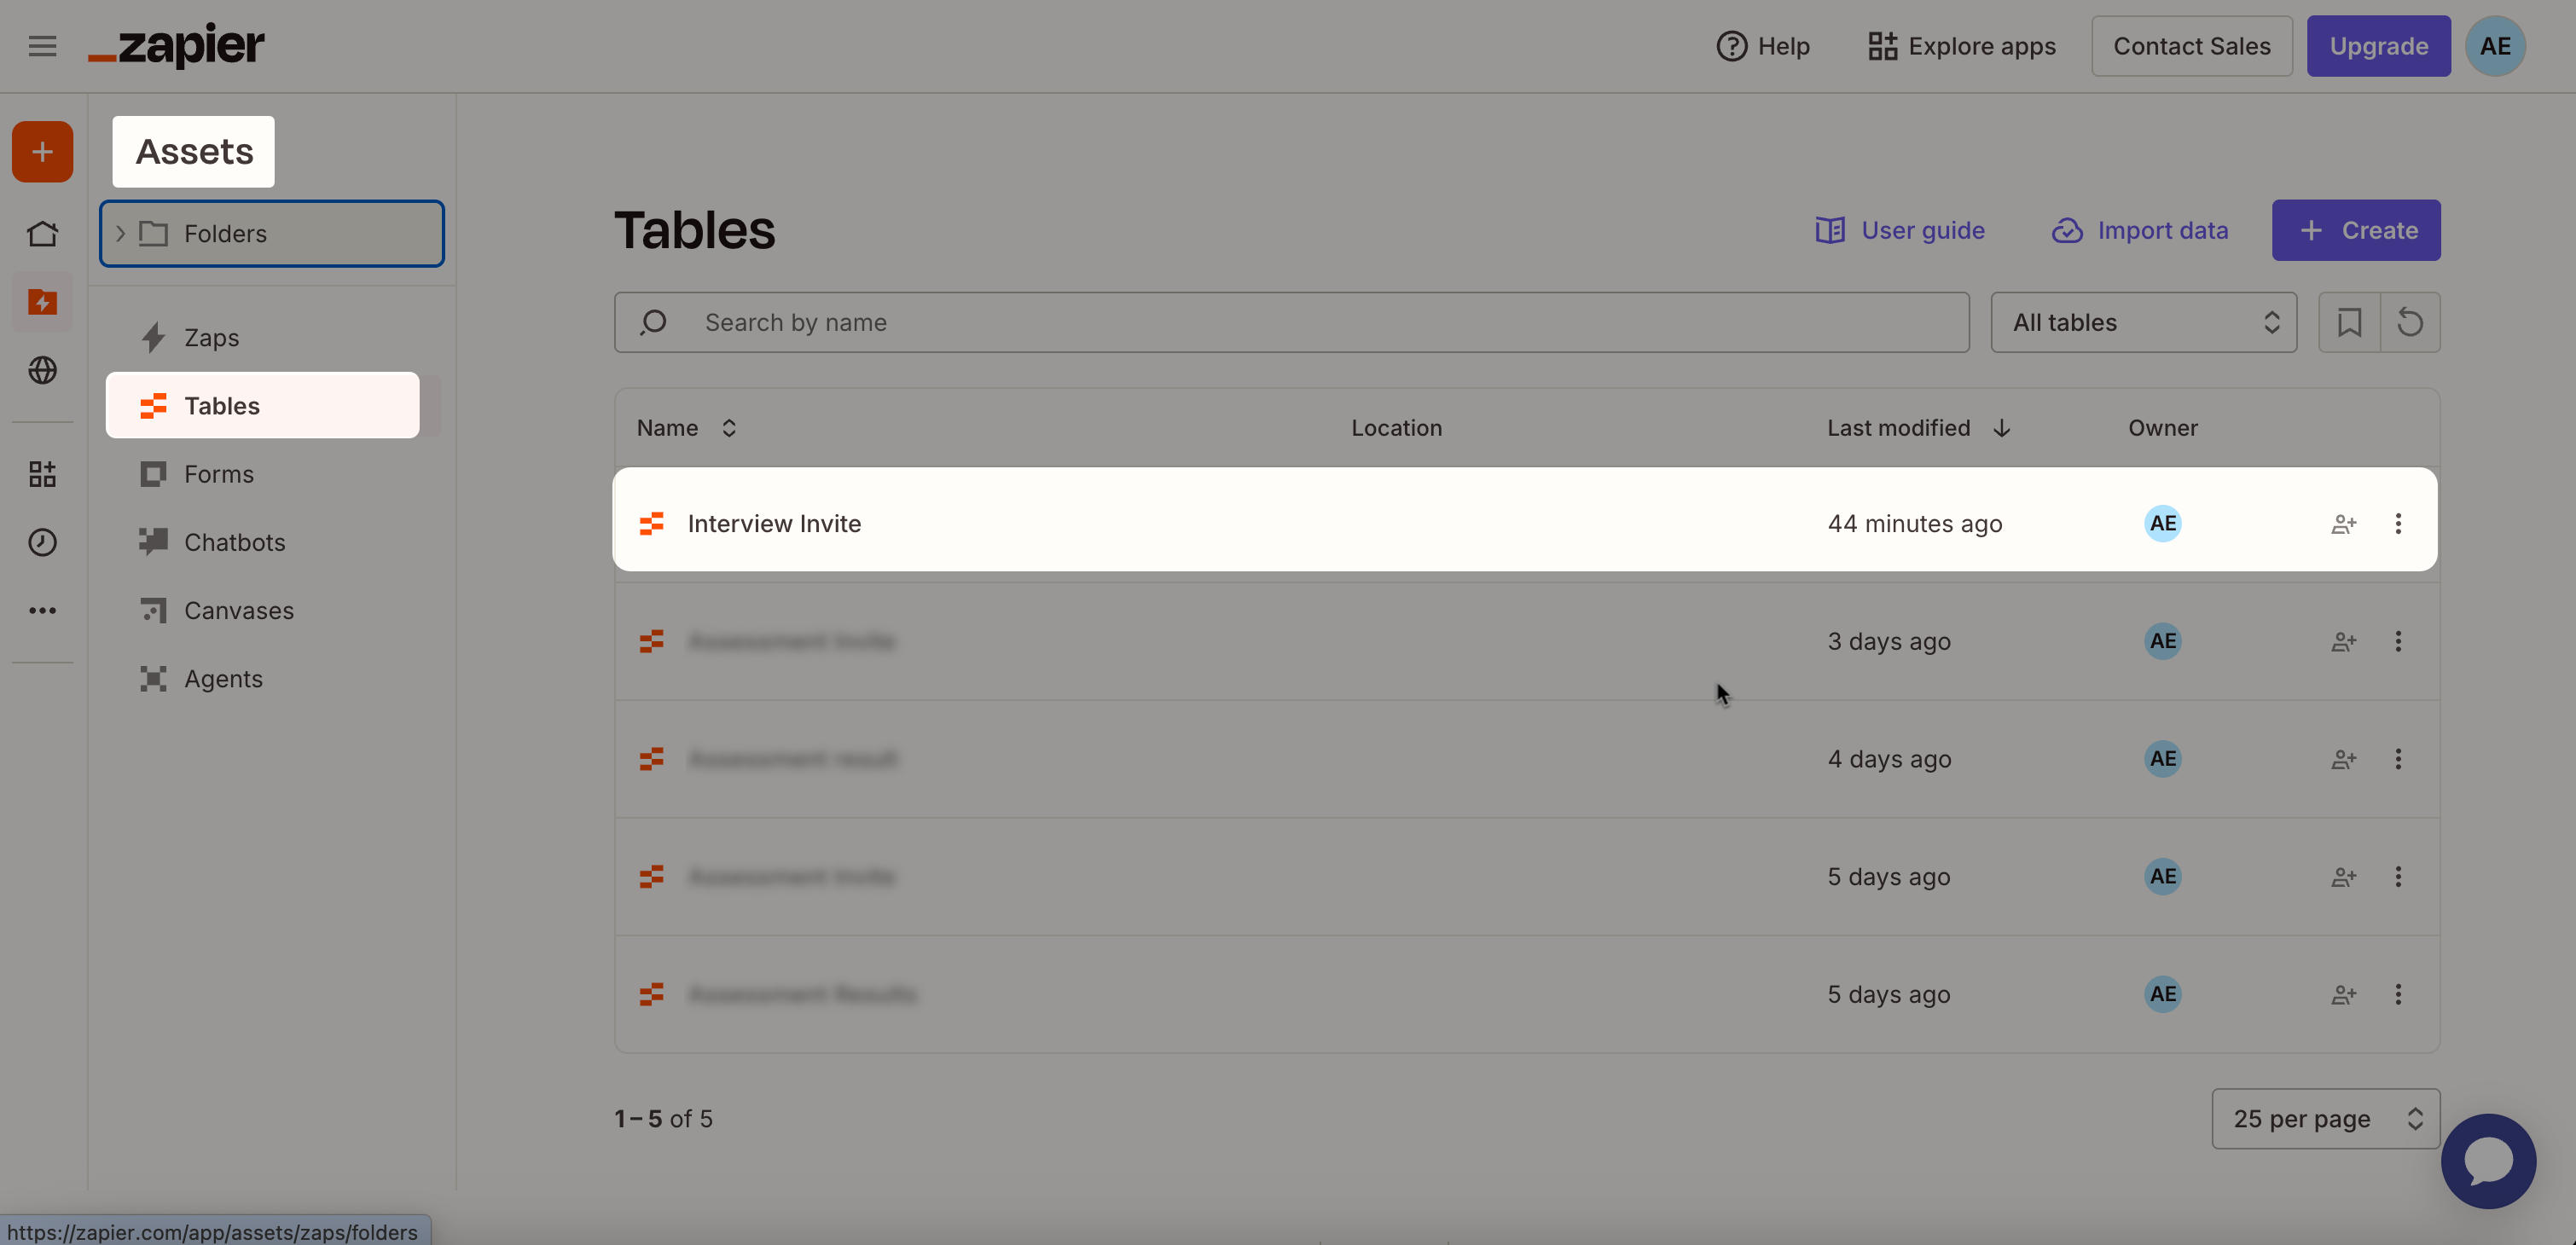Image resolution: width=2576 pixels, height=1245 pixels.
Task: Click the apps grid icon in the left rail
Action: [42, 474]
